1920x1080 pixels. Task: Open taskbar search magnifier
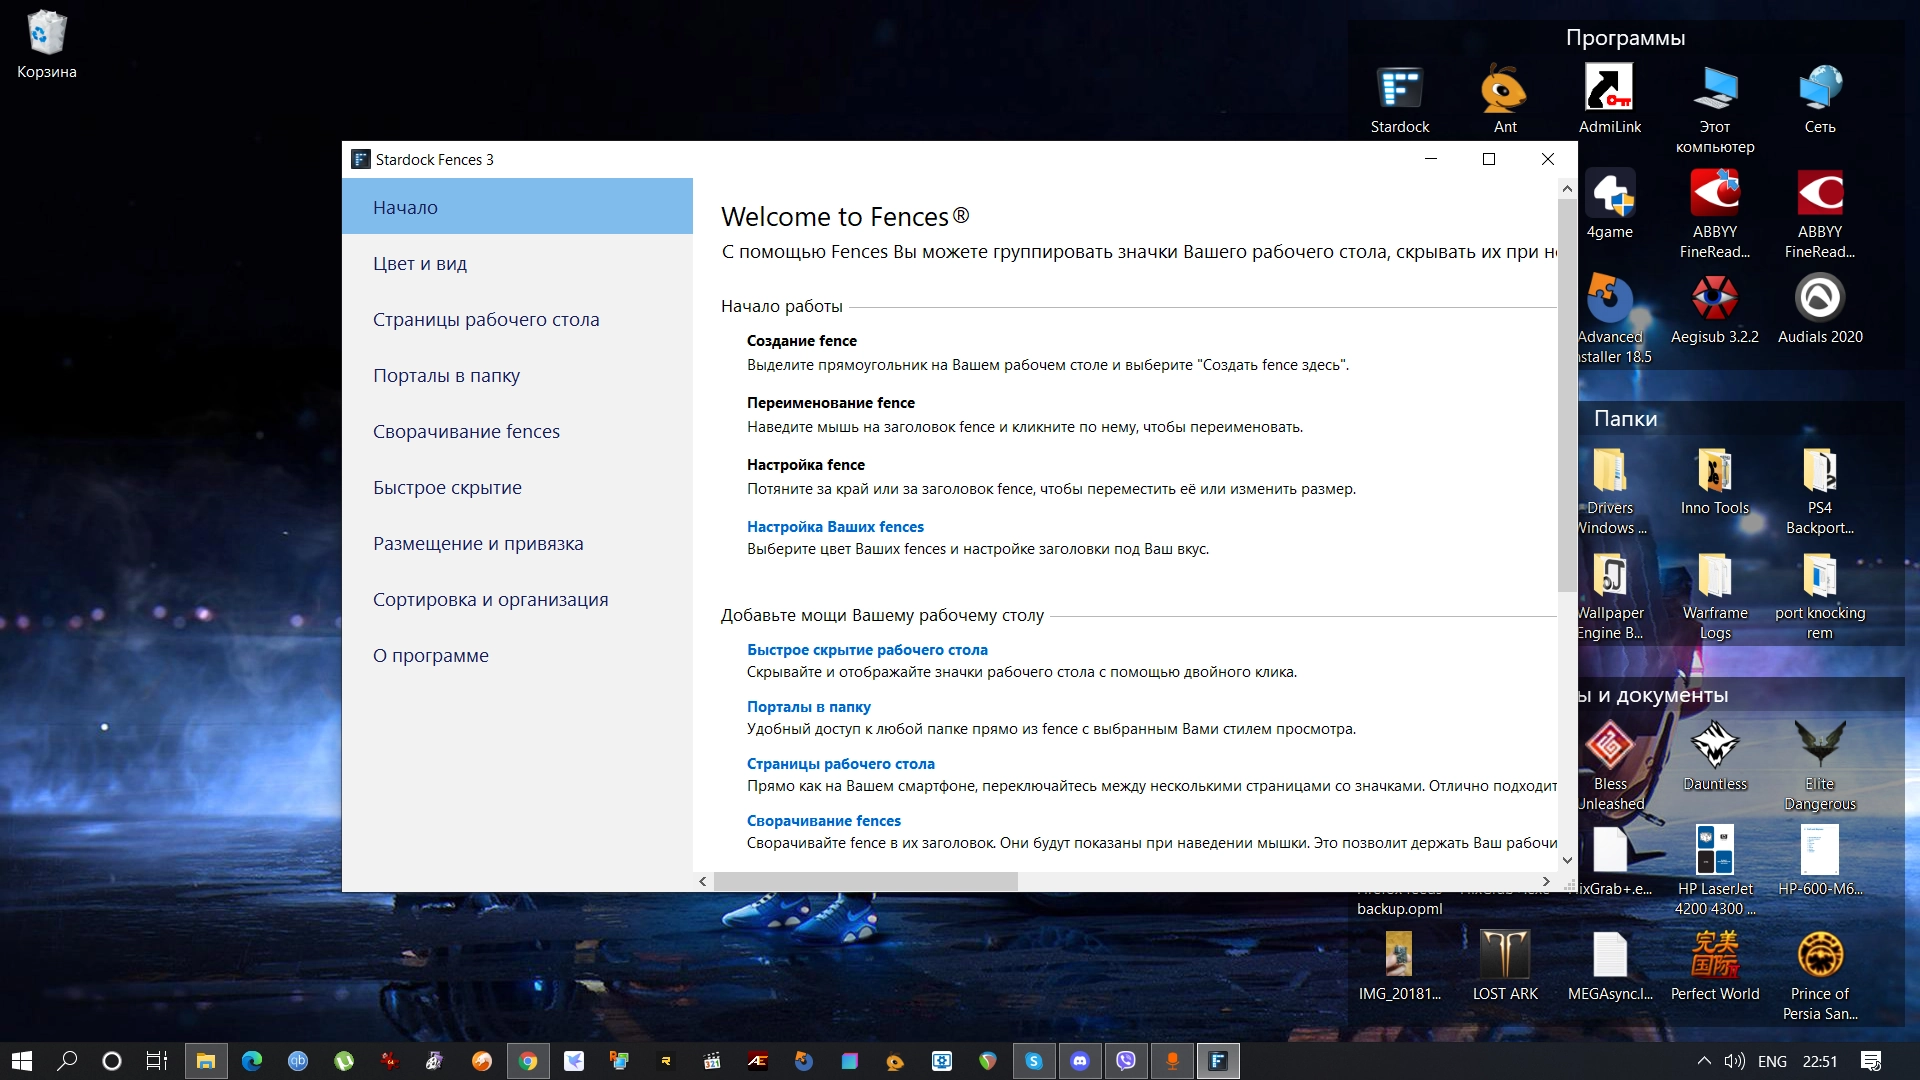click(x=67, y=1061)
